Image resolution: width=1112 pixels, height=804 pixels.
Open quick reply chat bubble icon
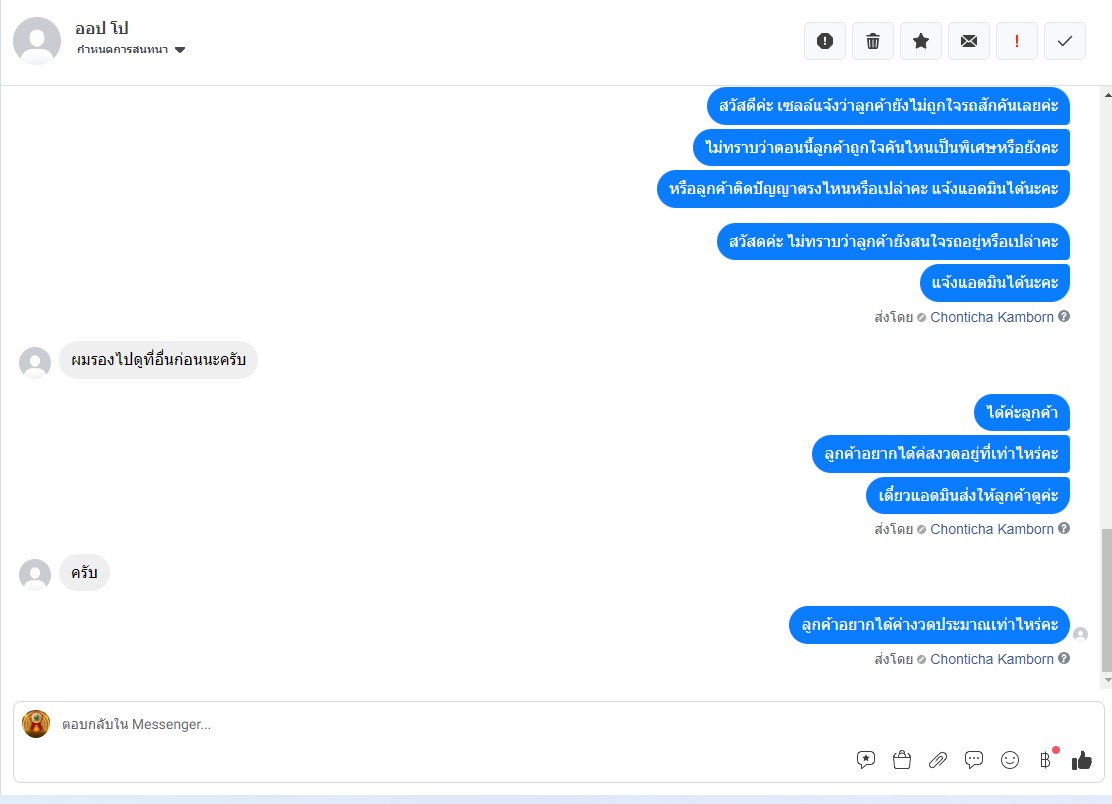[x=974, y=760]
